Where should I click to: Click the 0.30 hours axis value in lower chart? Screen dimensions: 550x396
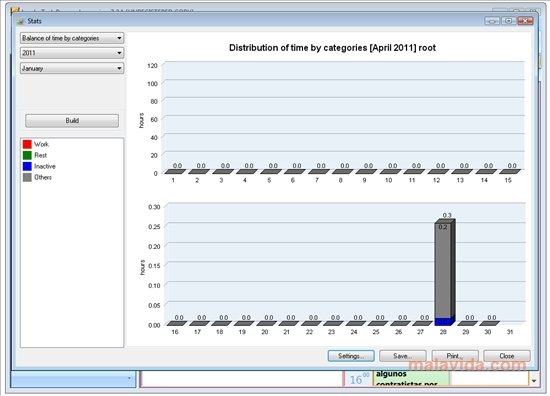click(x=154, y=207)
